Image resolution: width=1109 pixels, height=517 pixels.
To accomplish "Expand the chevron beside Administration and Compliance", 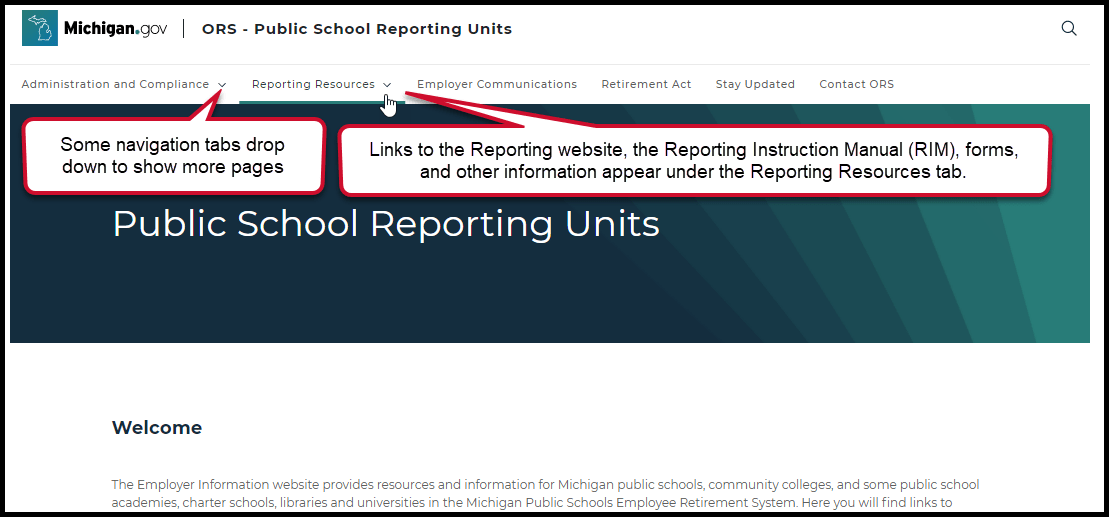I will (222, 85).
